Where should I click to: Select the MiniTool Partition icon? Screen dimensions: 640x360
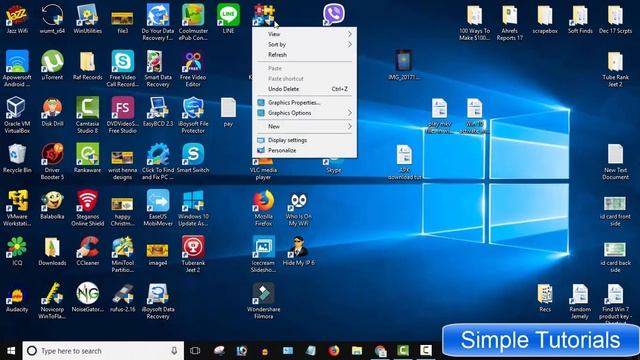coord(122,255)
